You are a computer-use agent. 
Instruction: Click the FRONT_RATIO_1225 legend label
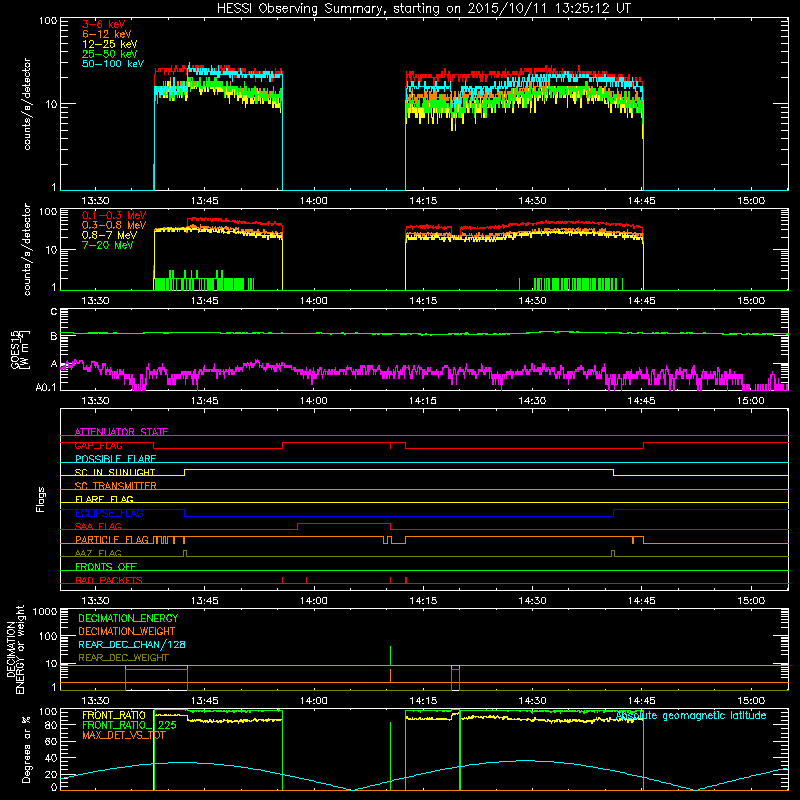(129, 725)
